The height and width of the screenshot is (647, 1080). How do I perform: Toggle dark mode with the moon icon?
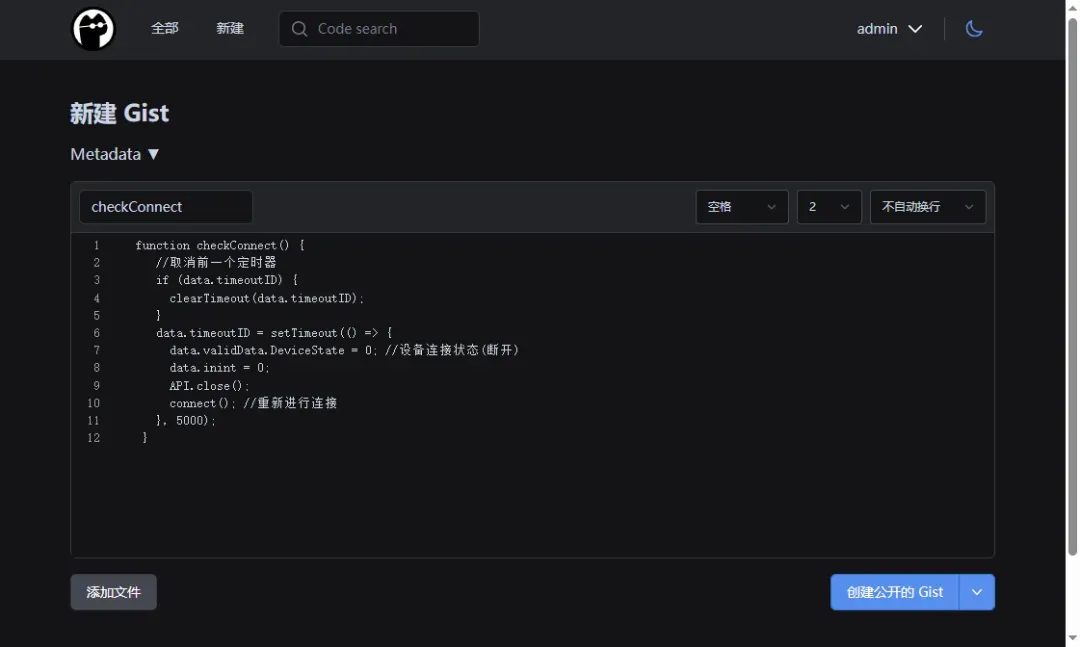click(974, 29)
